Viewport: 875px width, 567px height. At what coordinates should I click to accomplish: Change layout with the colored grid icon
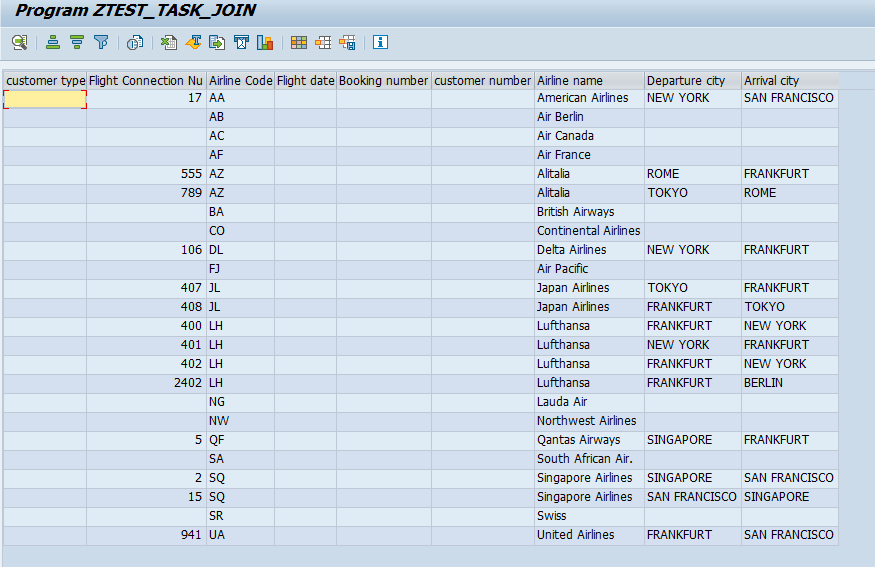tap(299, 42)
